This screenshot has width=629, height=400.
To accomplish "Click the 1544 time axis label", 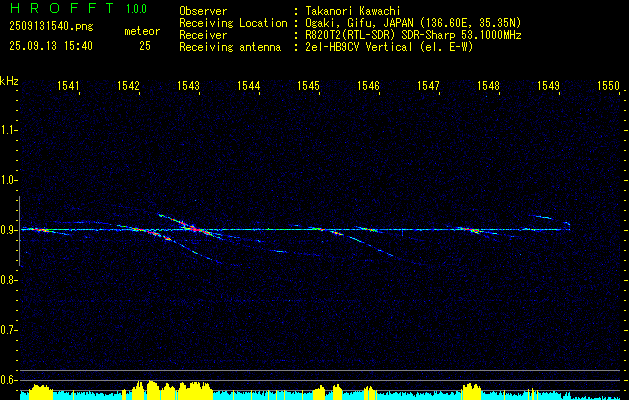I will [248, 85].
